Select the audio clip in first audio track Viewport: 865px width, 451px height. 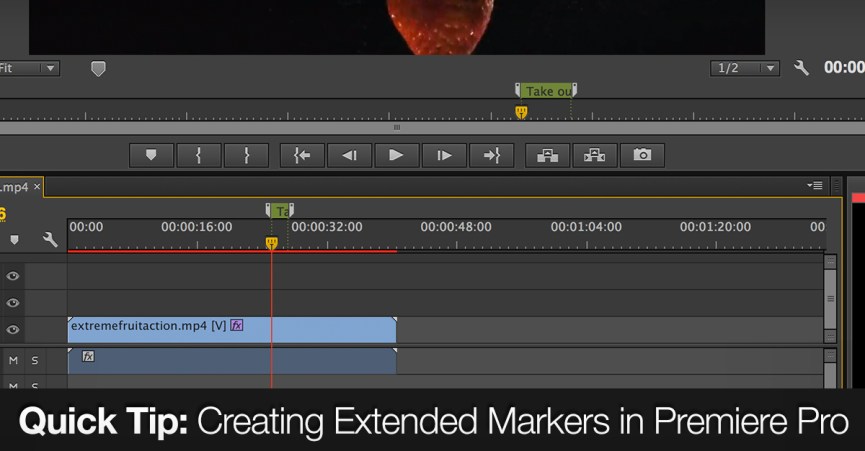point(232,361)
